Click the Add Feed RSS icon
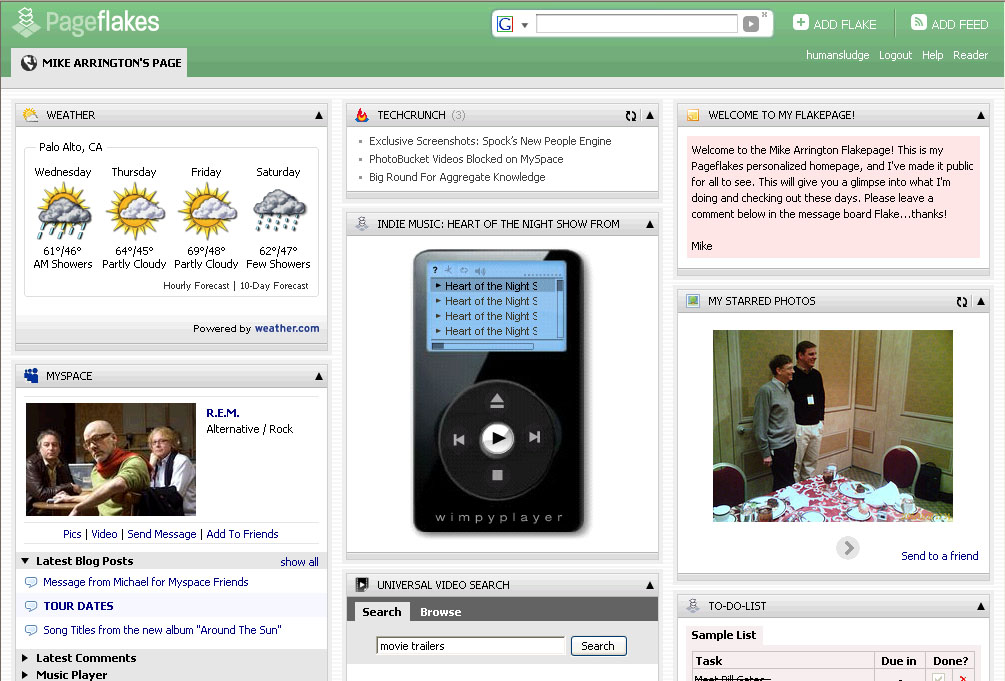The height and width of the screenshot is (681, 1005). point(918,23)
